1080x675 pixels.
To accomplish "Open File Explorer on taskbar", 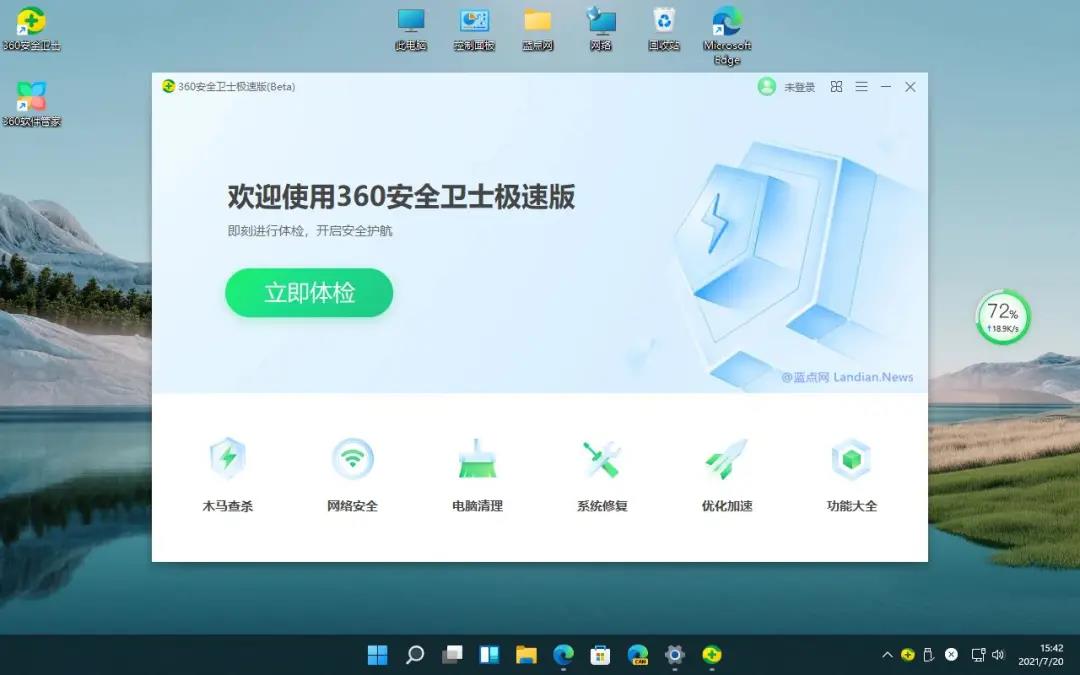I will point(526,654).
